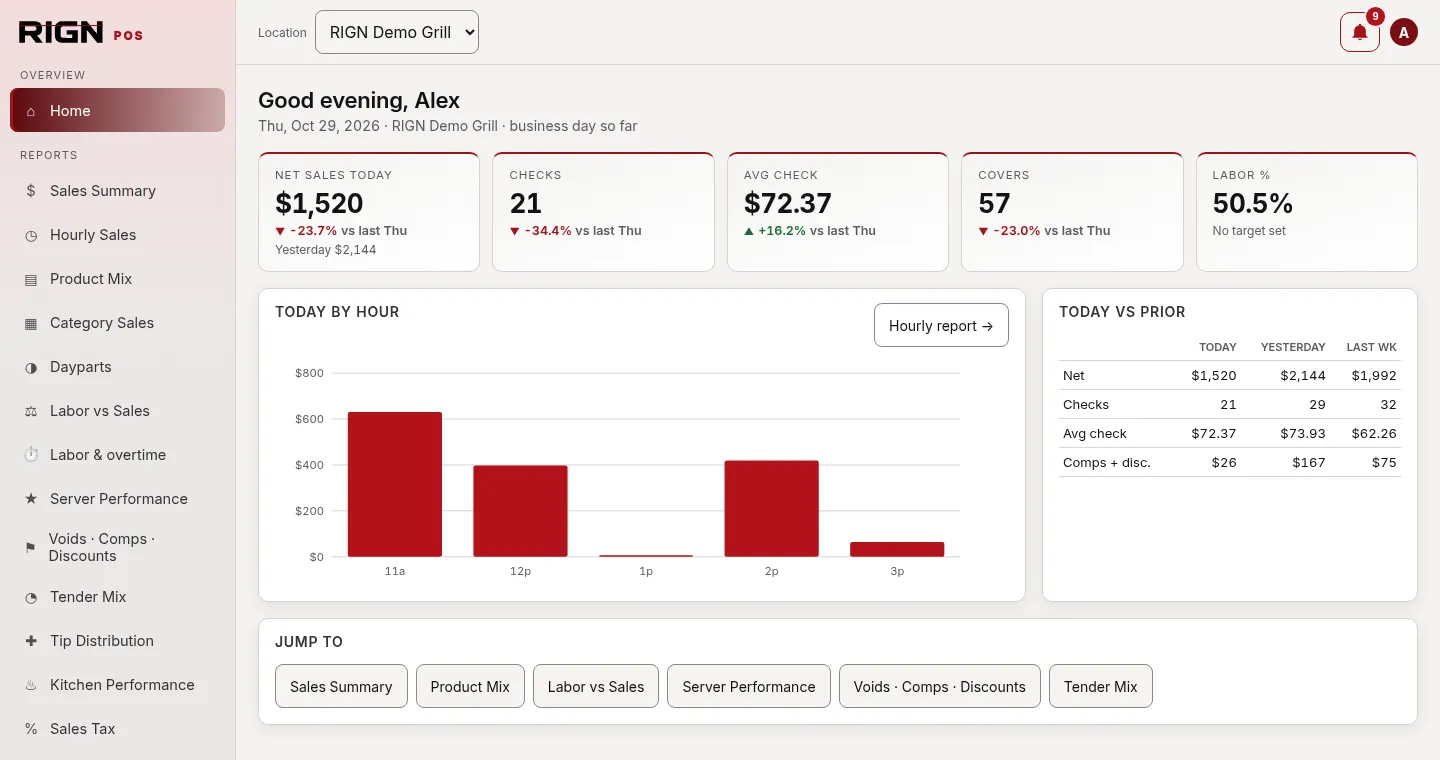Click the Net Sales Today card value $1,520

[319, 203]
